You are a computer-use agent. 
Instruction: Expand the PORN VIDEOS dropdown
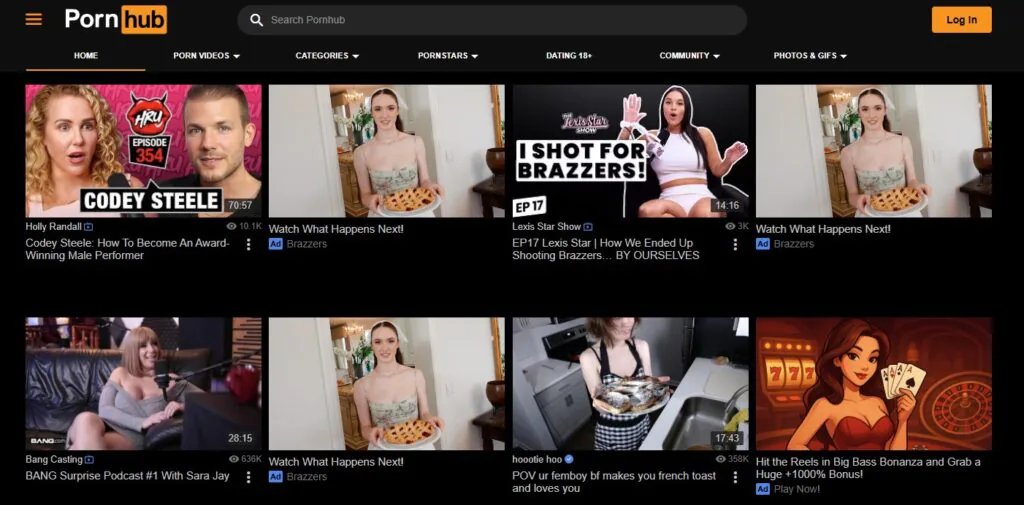click(x=206, y=56)
